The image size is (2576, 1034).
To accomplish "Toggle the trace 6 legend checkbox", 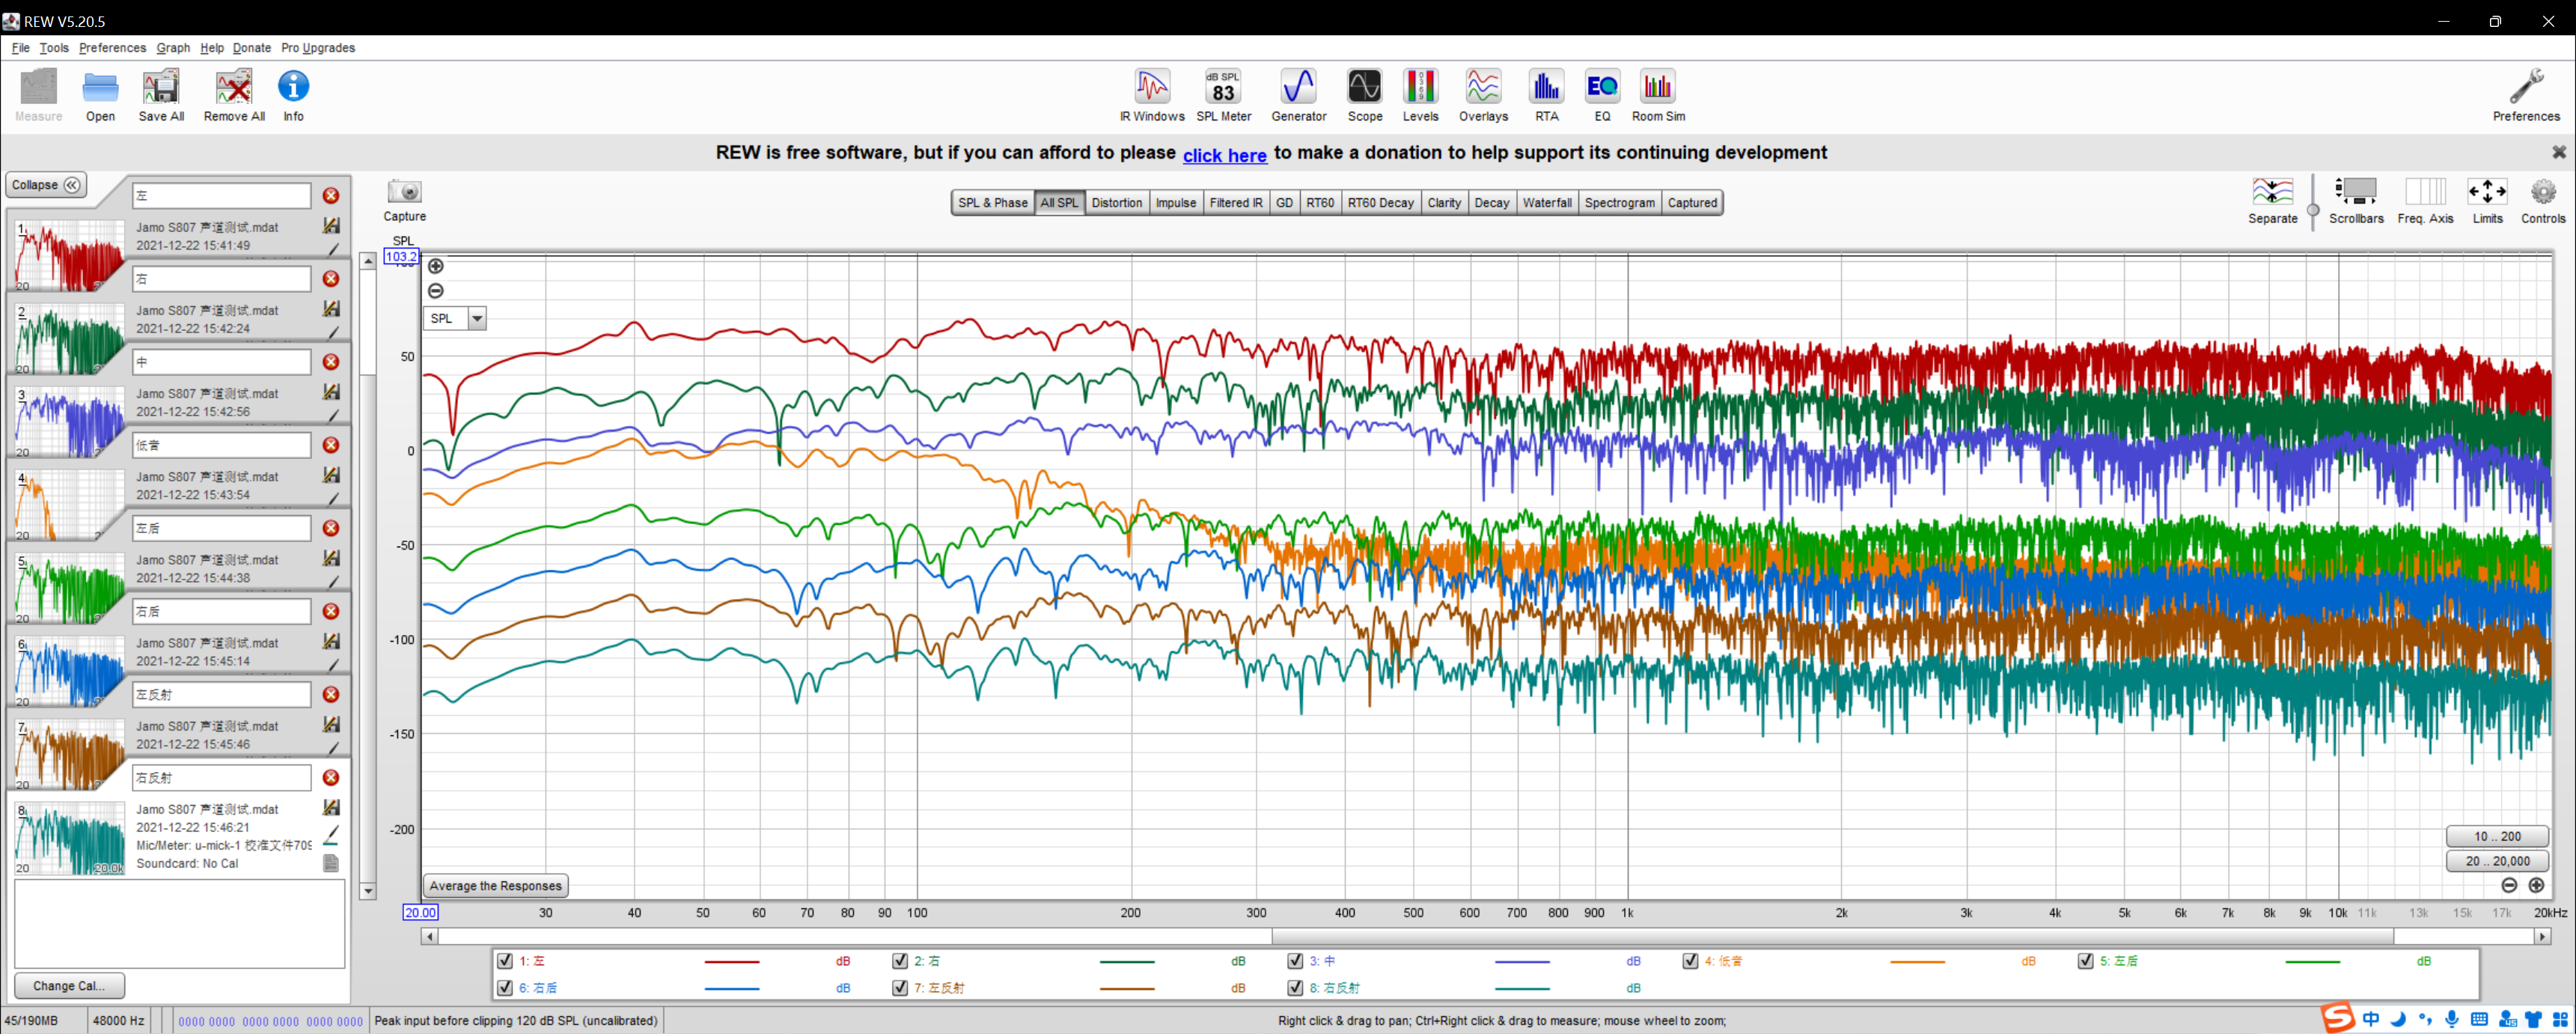I will click(505, 988).
